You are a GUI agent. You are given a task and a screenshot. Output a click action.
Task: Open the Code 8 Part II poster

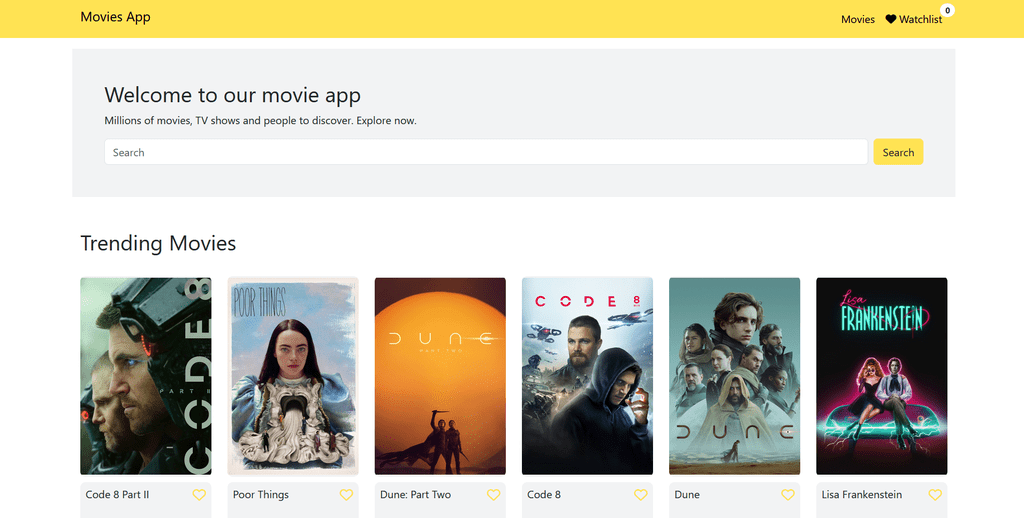146,376
